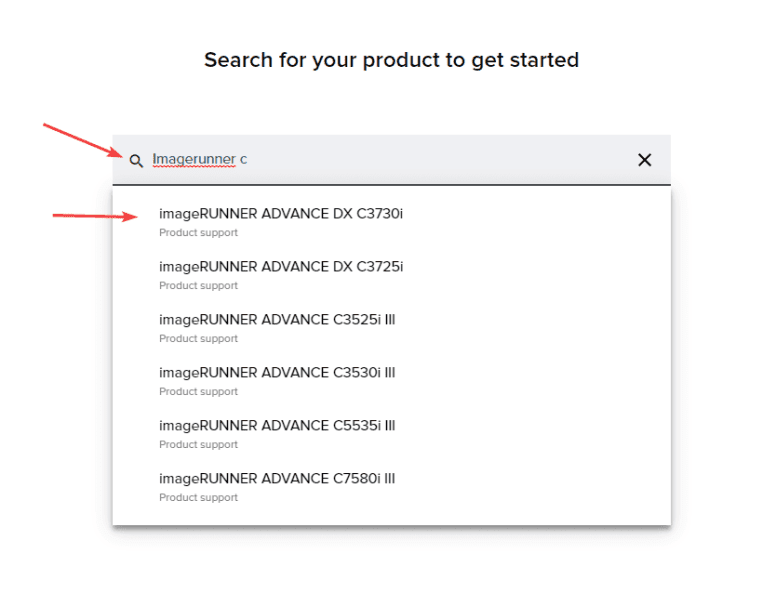
Task: Select imageRUNNER ADVANCE DX C3725i suggestion
Action: (281, 266)
